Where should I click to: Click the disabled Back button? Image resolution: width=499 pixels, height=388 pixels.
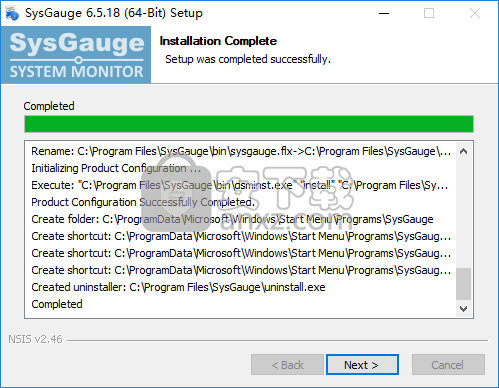pyautogui.click(x=287, y=365)
